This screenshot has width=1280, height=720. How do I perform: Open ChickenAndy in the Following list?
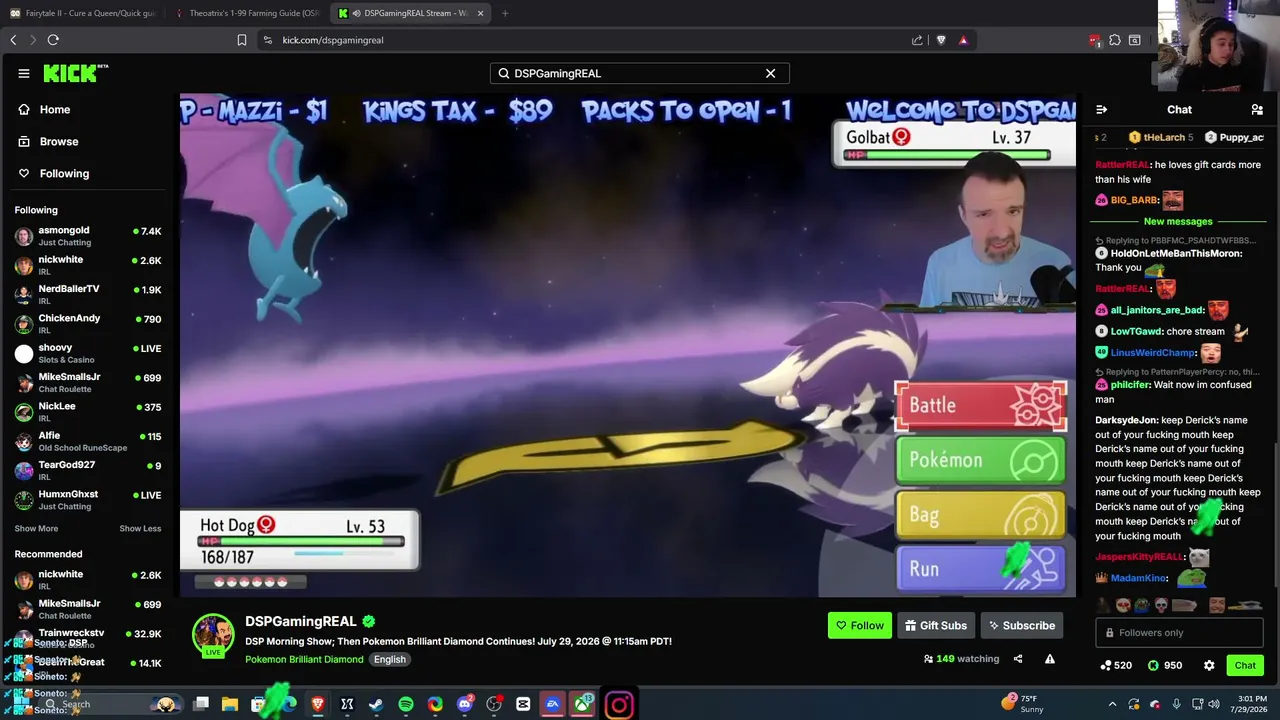tap(88, 323)
